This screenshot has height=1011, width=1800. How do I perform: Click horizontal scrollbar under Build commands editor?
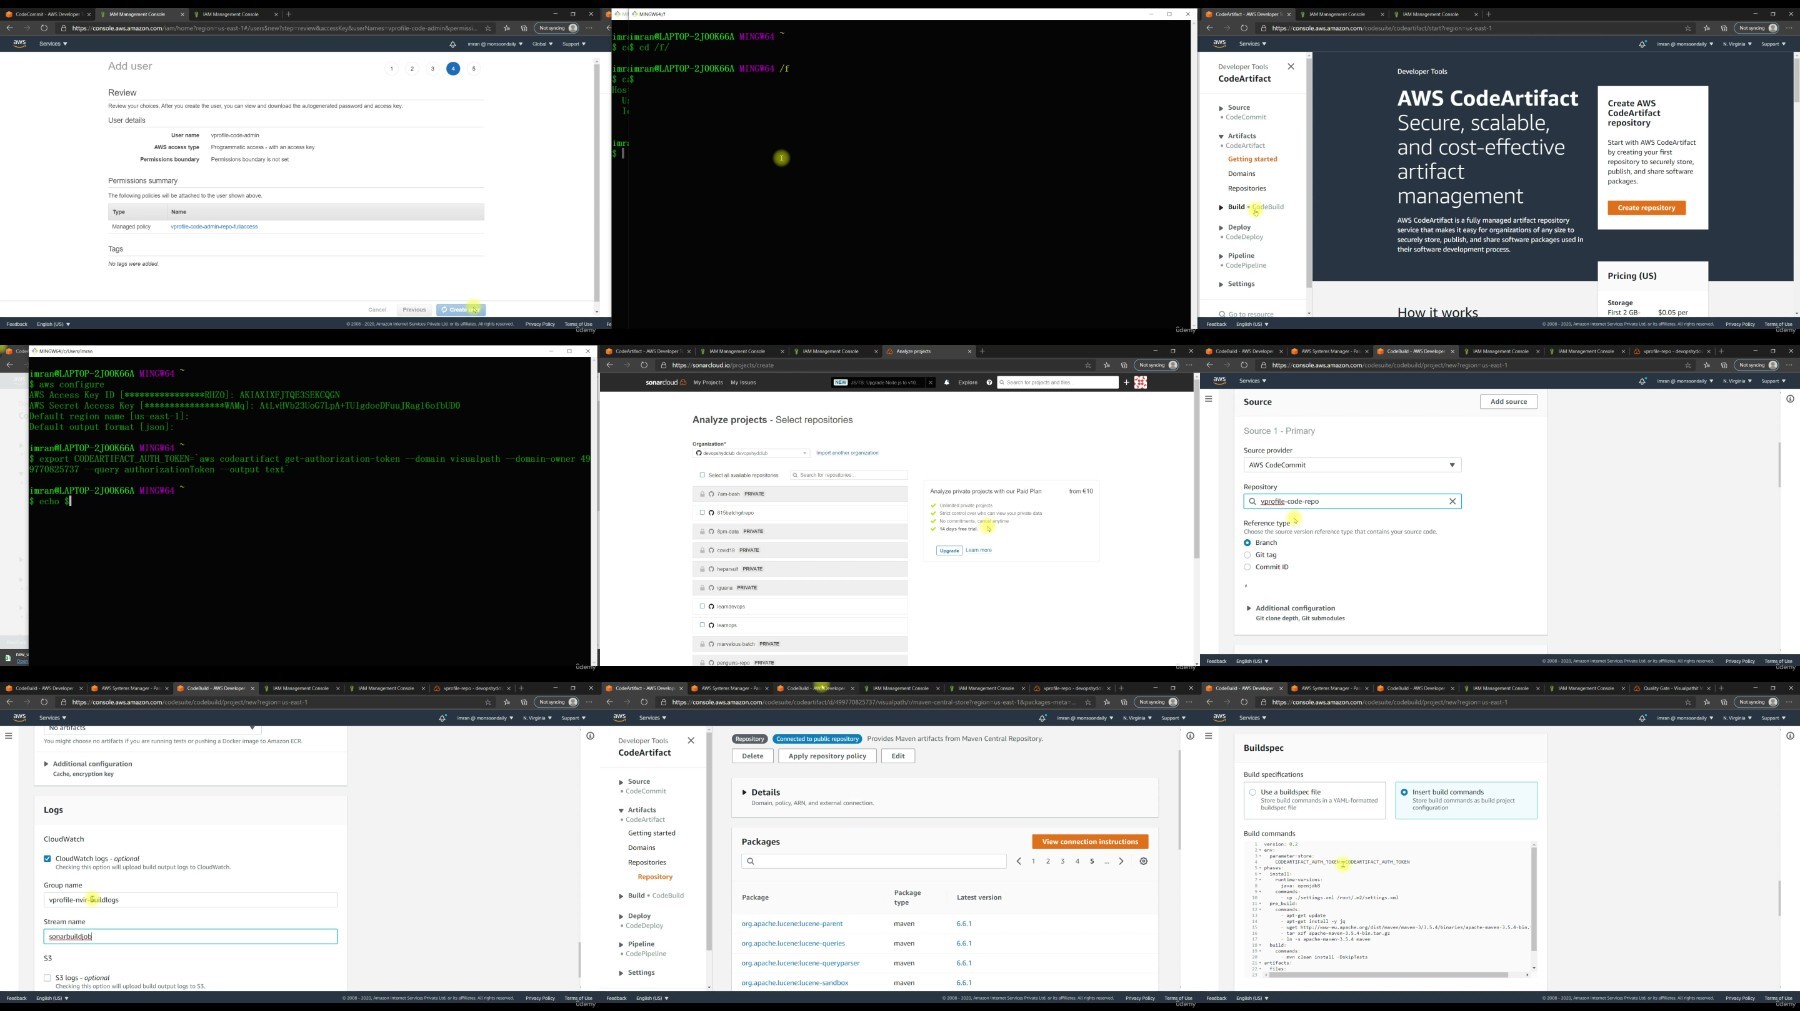pos(1390,974)
